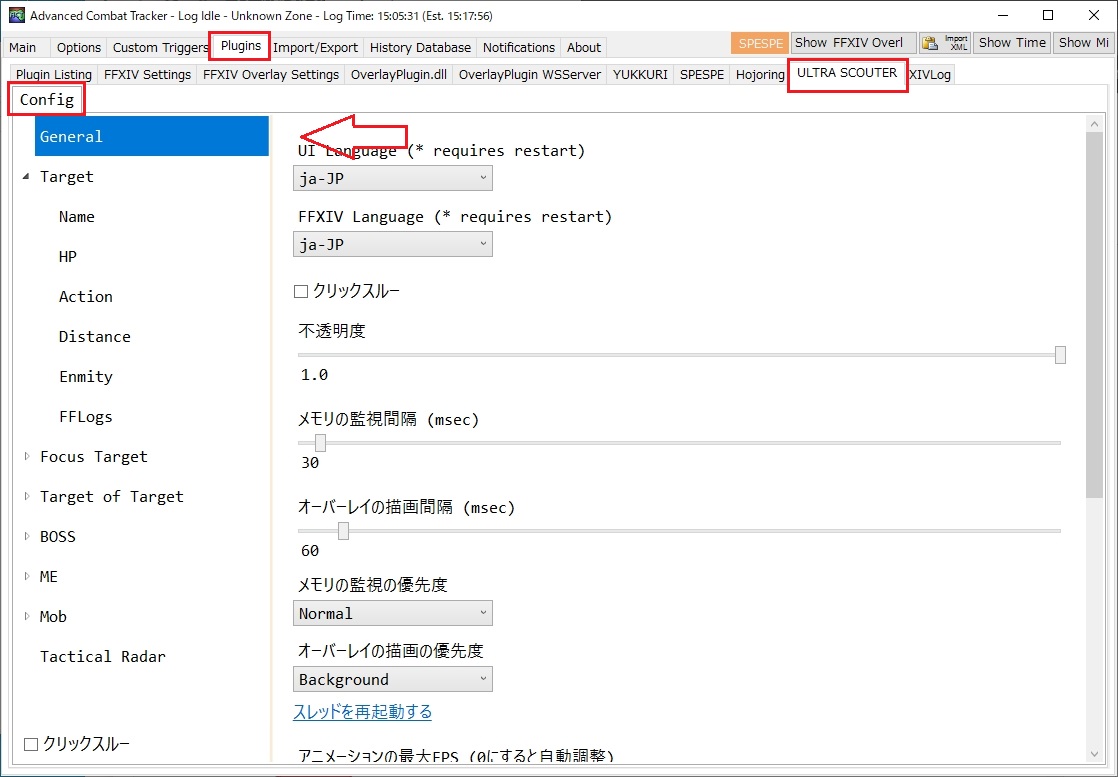Image resolution: width=1118 pixels, height=777 pixels.
Task: Select the Config tab
Action: click(46, 99)
